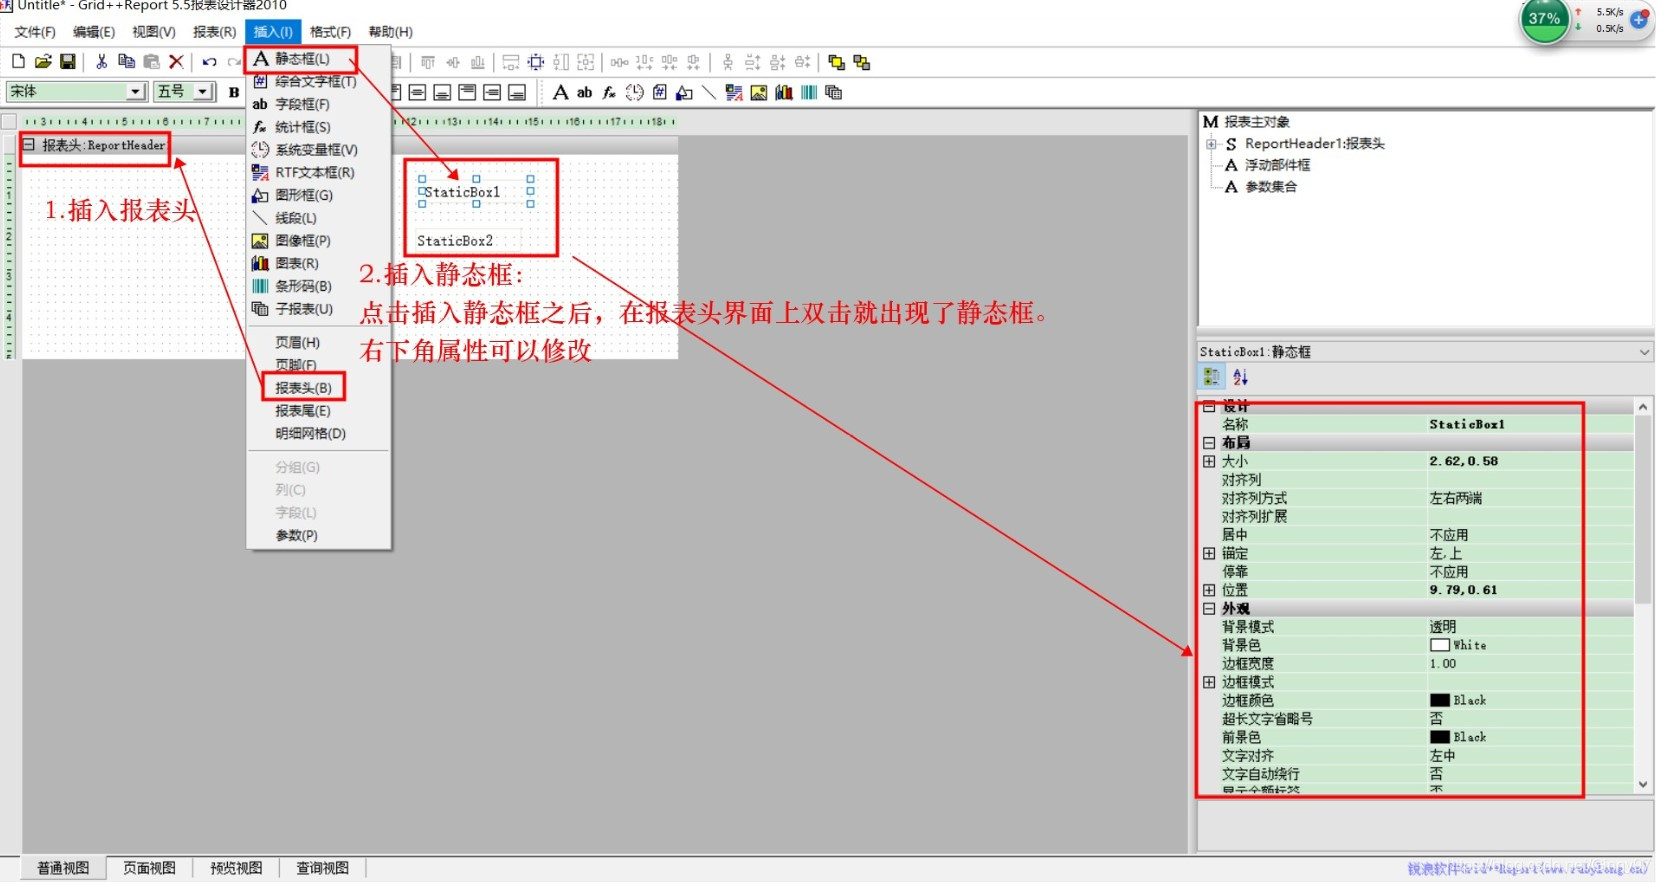Copy selection using the copy icon
Viewport: 1661px width, 884px height.
[x=126, y=62]
